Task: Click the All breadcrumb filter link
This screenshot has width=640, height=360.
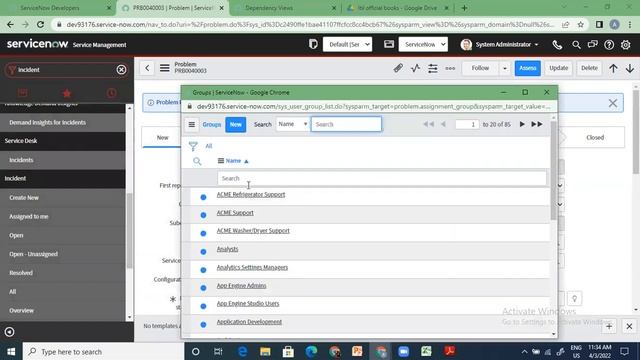Action: (x=209, y=146)
